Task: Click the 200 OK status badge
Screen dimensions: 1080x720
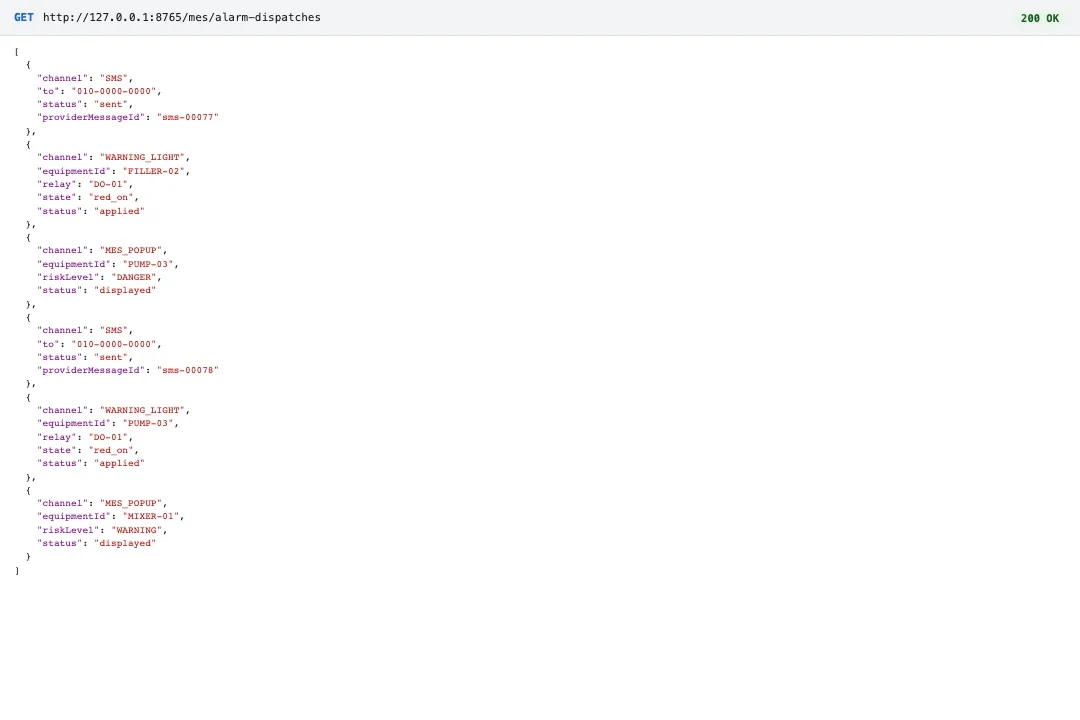Action: point(1039,18)
